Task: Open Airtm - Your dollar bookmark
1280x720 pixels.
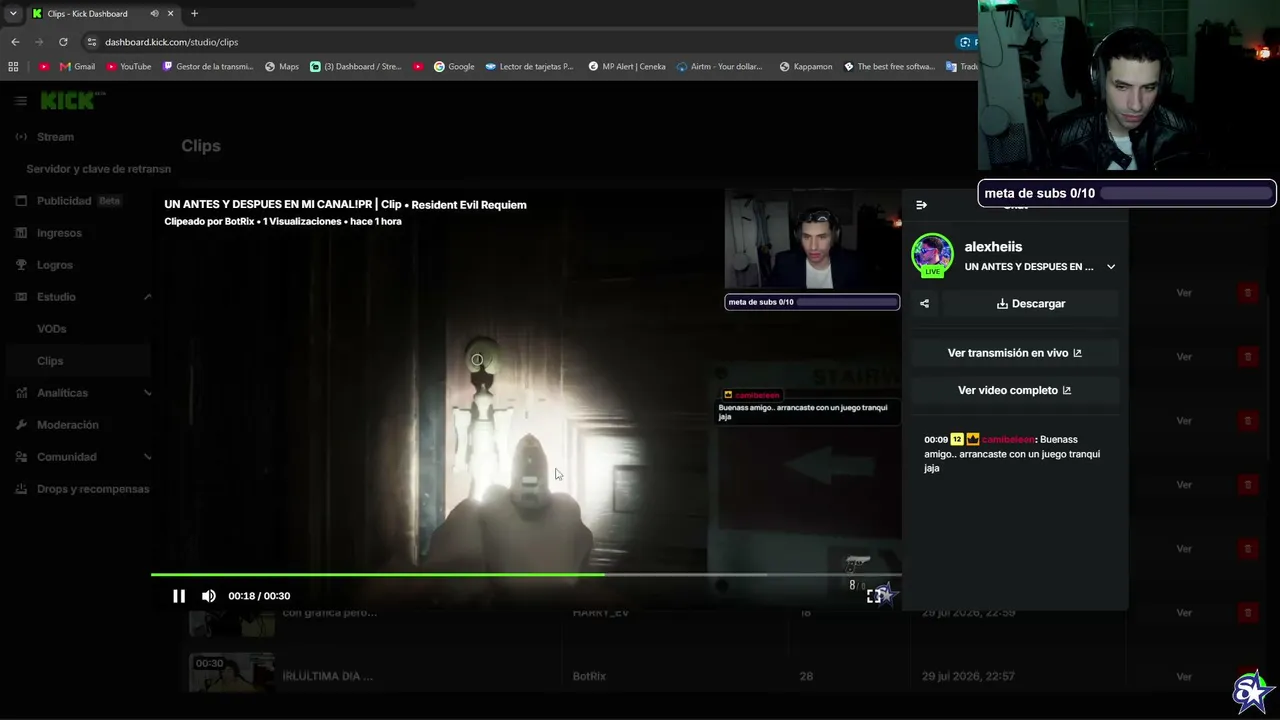Action: pyautogui.click(x=720, y=67)
